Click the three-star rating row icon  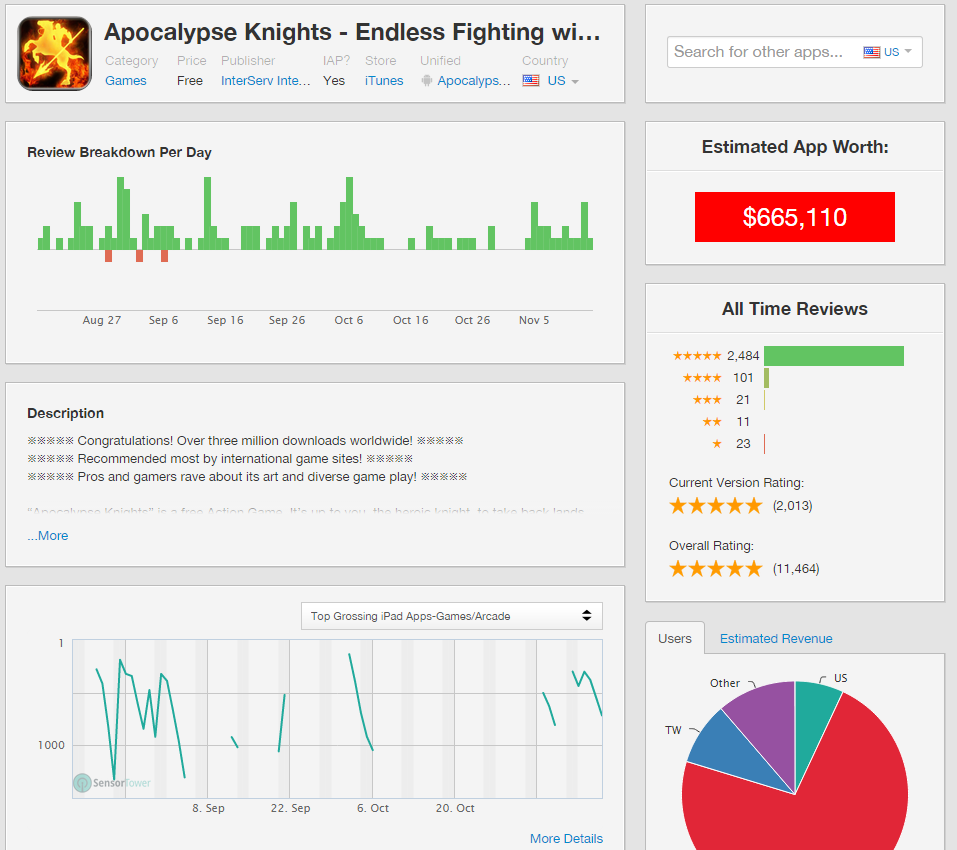[x=707, y=400]
